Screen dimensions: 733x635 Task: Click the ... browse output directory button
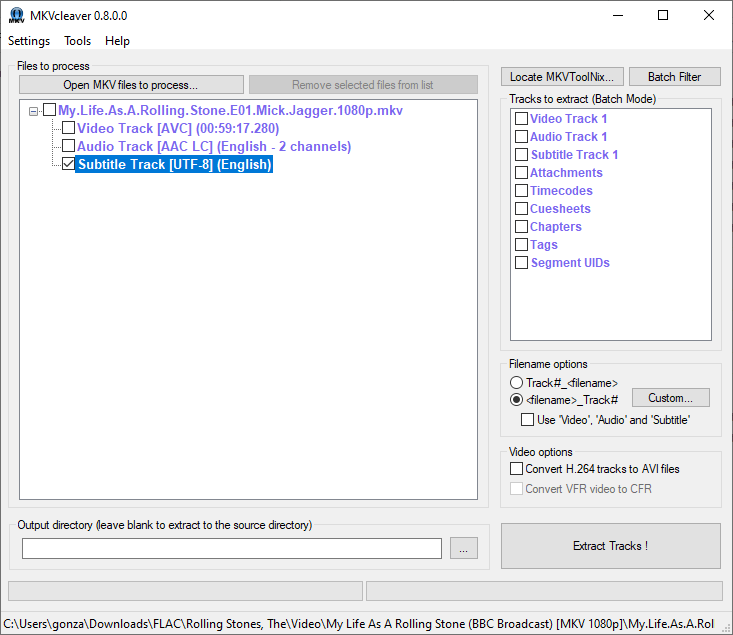coord(464,548)
